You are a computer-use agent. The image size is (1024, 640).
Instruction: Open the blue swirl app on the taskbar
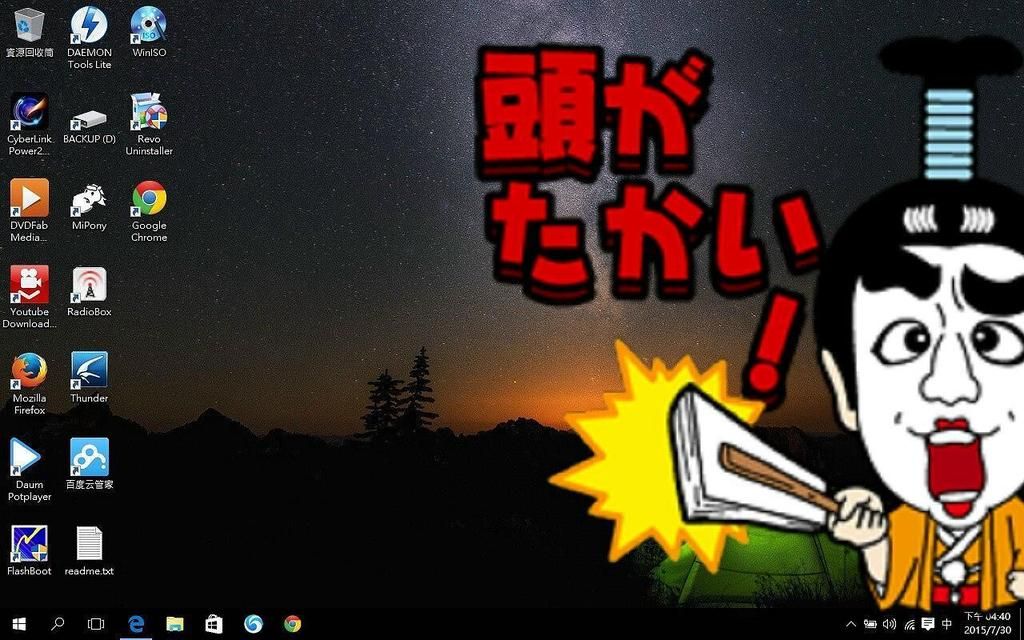tap(253, 624)
